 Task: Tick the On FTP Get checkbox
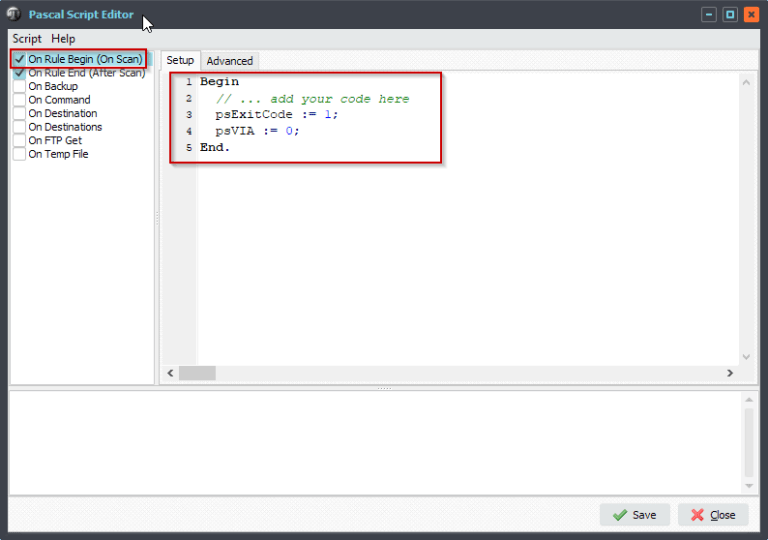pyautogui.click(x=20, y=141)
